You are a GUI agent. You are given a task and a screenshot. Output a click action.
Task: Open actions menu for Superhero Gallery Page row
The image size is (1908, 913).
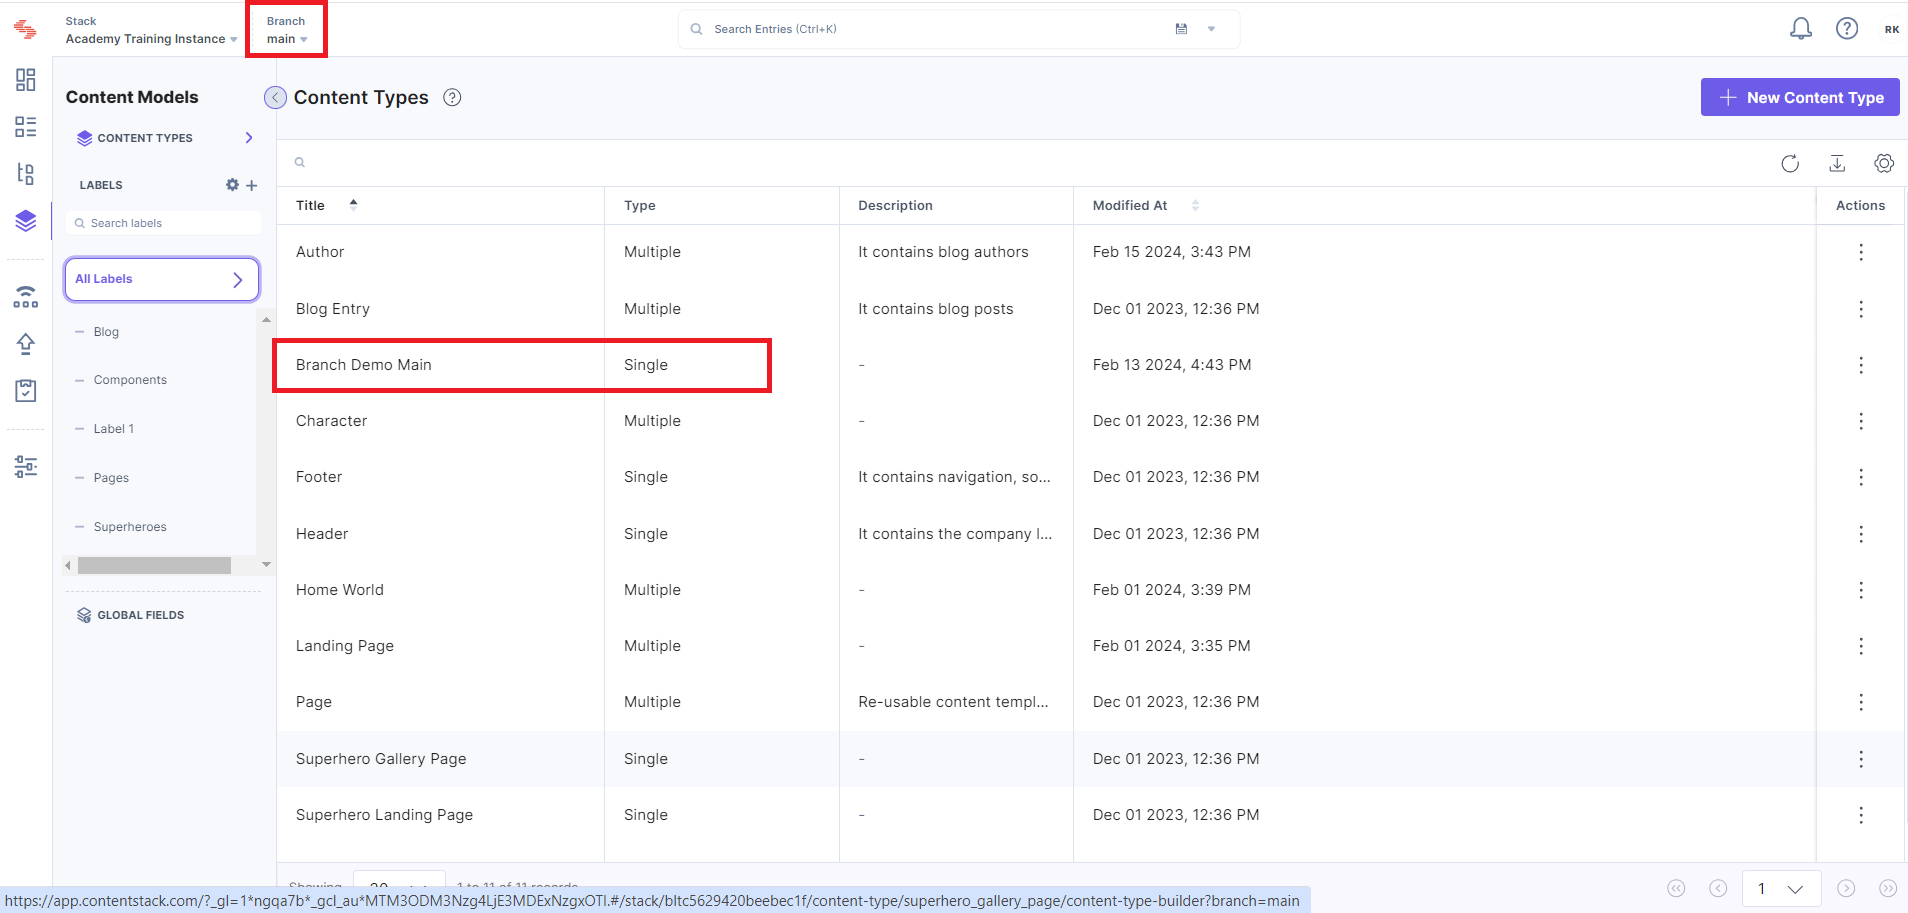[1861, 759]
